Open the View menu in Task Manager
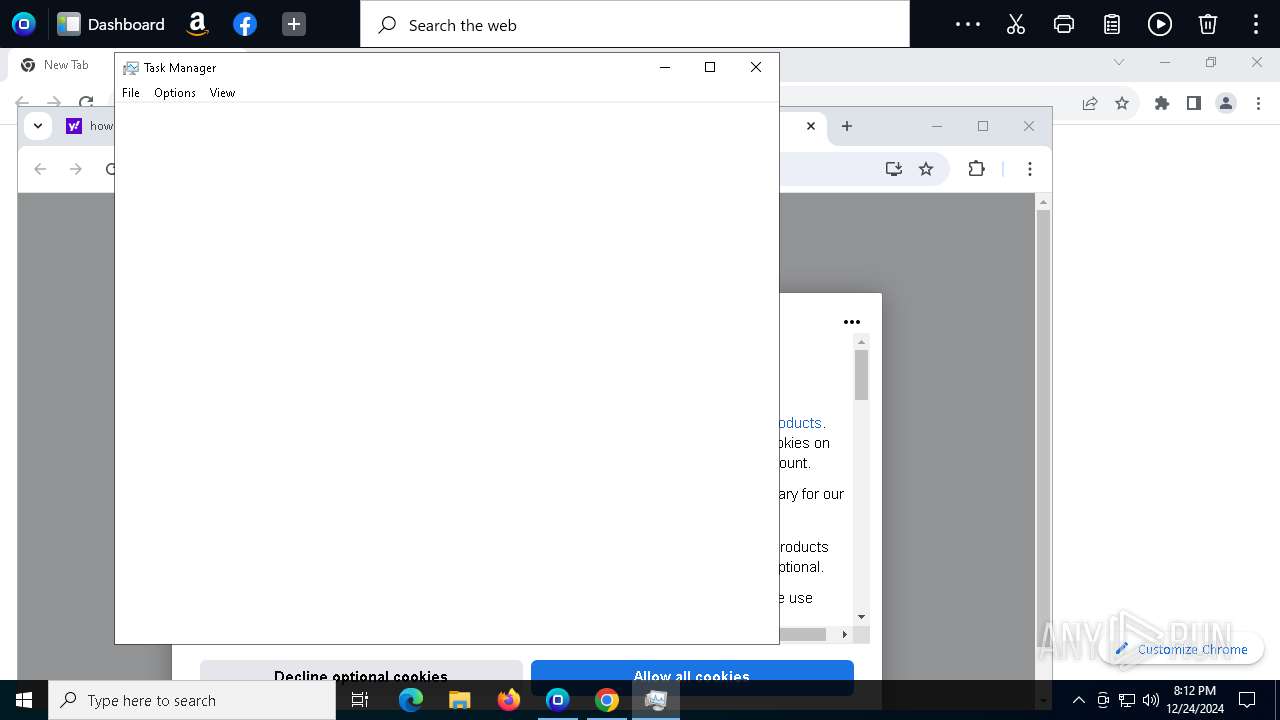 pyautogui.click(x=222, y=93)
